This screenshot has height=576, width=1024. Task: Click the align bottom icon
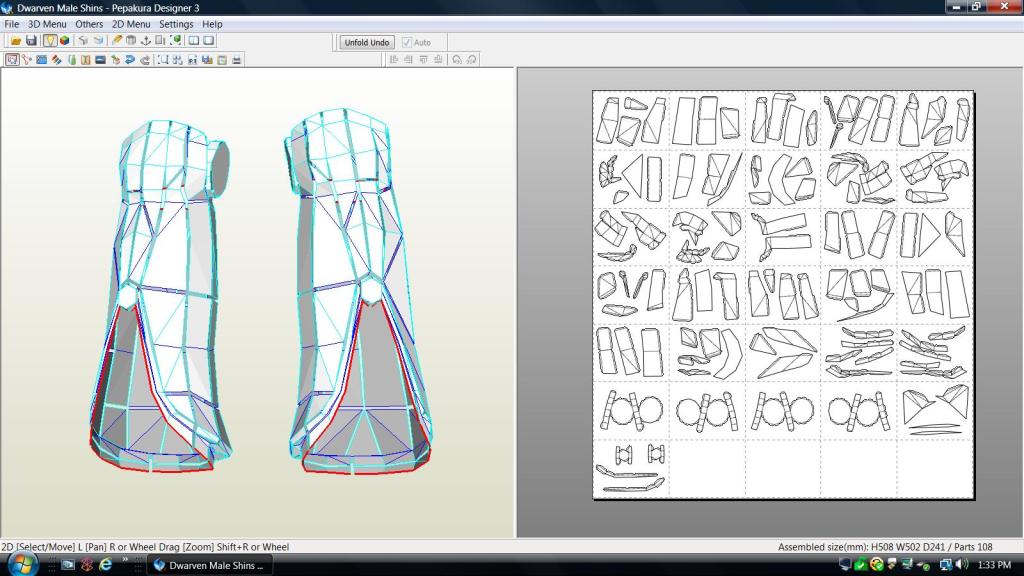pyautogui.click(x=438, y=59)
